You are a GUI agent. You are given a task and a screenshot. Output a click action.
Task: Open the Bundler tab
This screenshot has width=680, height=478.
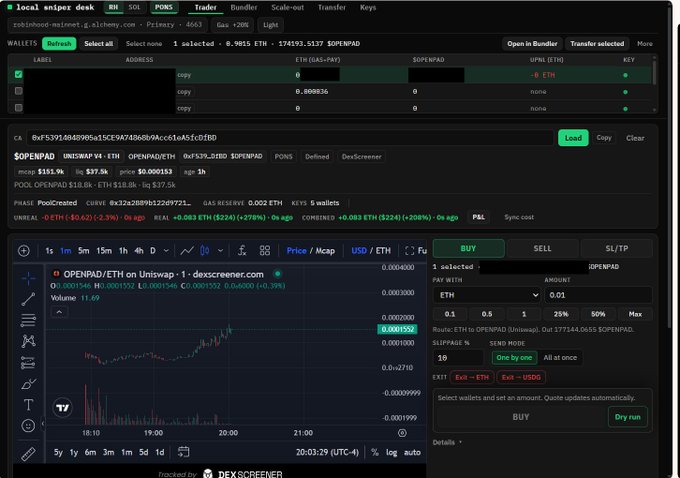click(x=244, y=7)
